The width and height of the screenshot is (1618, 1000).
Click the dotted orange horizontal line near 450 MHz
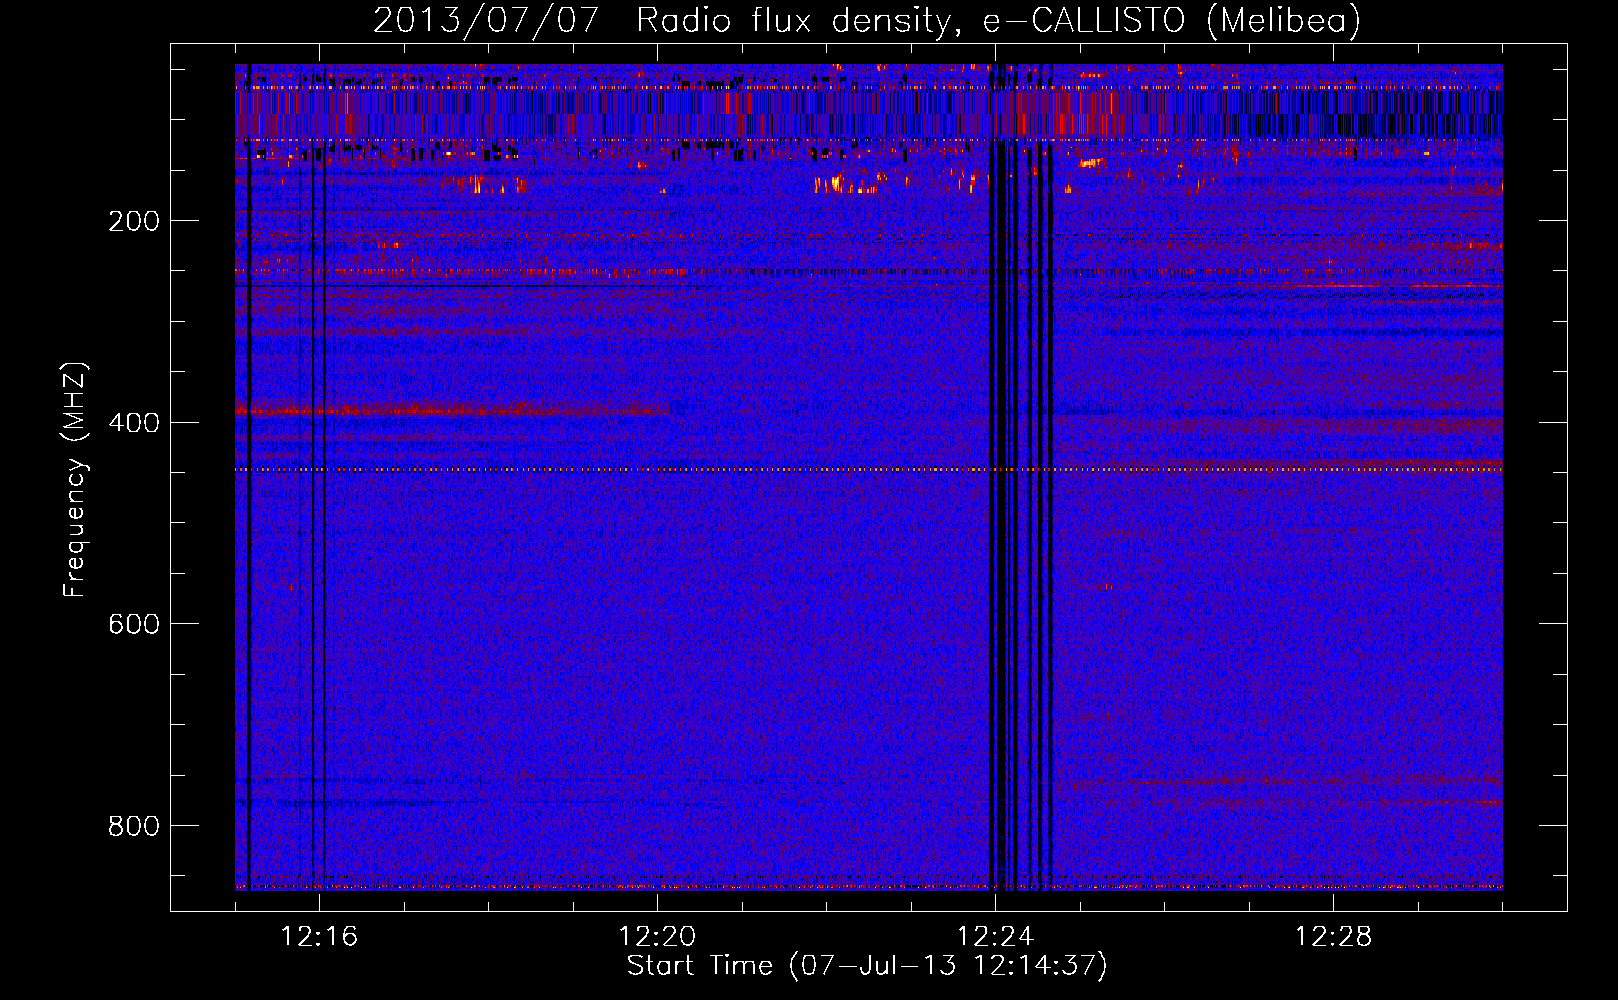pos(868,469)
